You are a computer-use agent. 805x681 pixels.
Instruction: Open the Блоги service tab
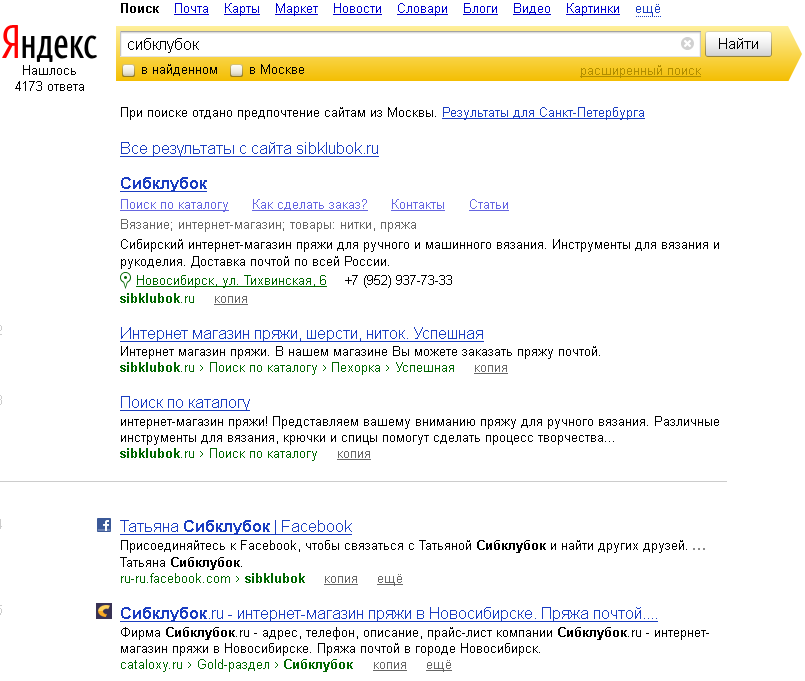click(x=480, y=9)
